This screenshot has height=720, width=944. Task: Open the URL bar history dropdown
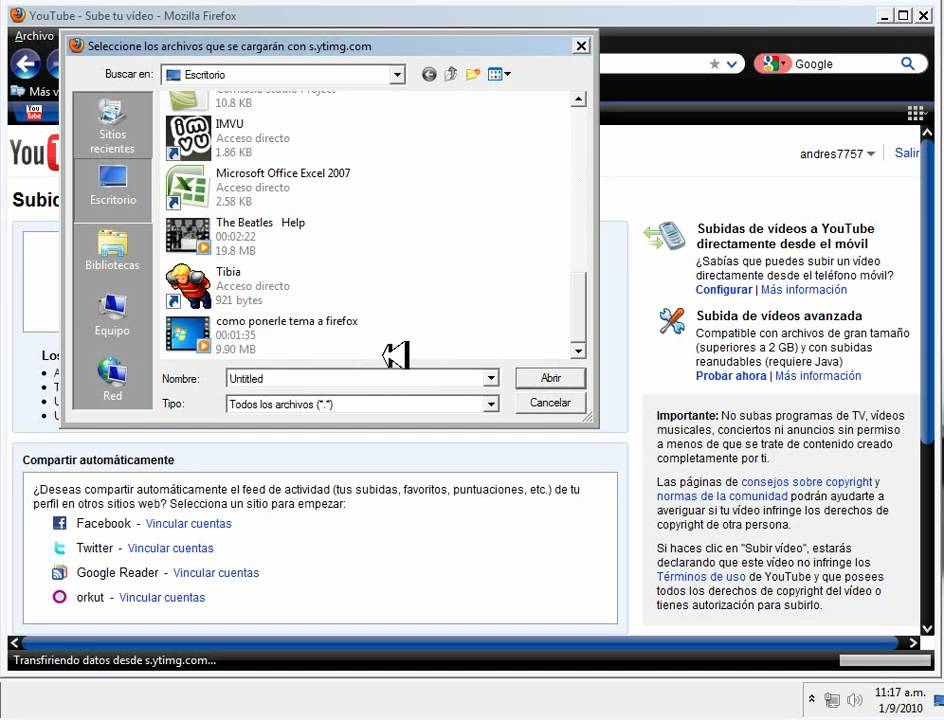tap(731, 64)
